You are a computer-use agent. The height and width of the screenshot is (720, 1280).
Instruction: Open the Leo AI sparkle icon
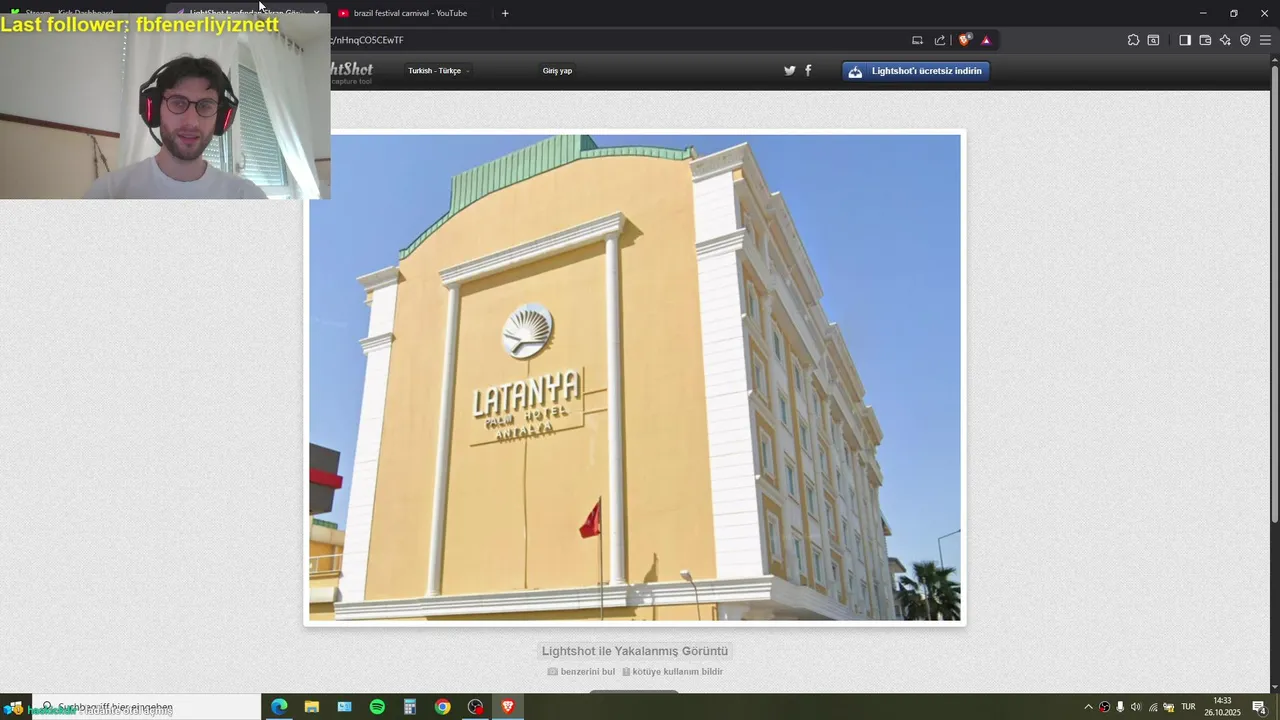pos(1225,40)
